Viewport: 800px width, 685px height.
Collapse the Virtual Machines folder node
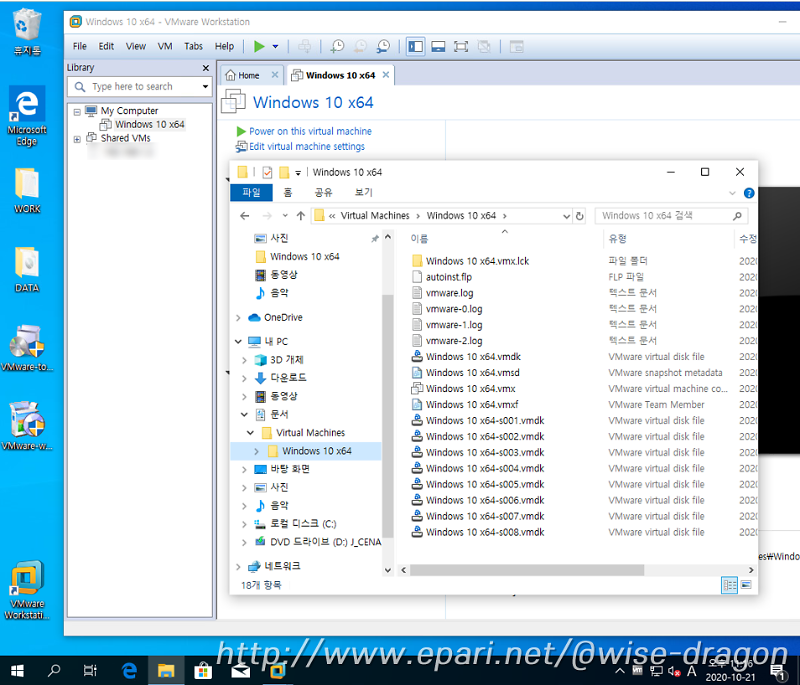pos(250,433)
